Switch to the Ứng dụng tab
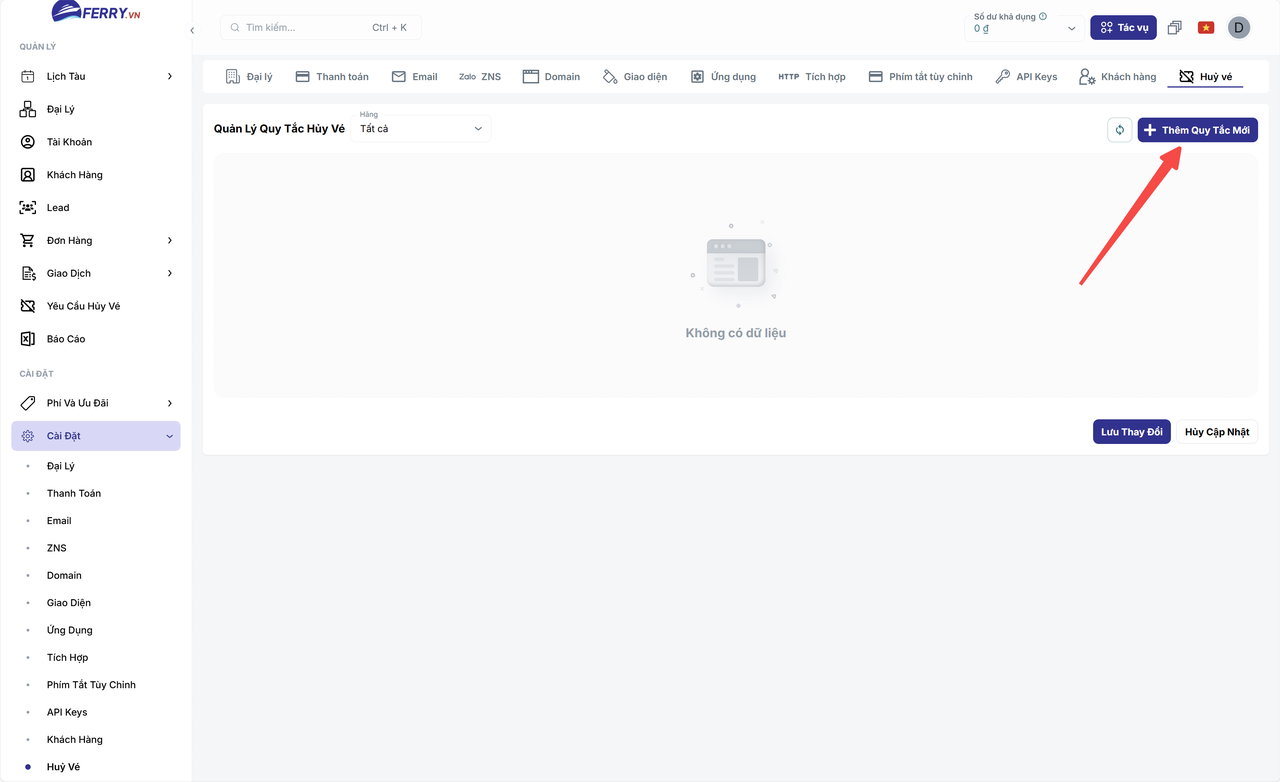This screenshot has width=1280, height=782. pyautogui.click(x=723, y=77)
